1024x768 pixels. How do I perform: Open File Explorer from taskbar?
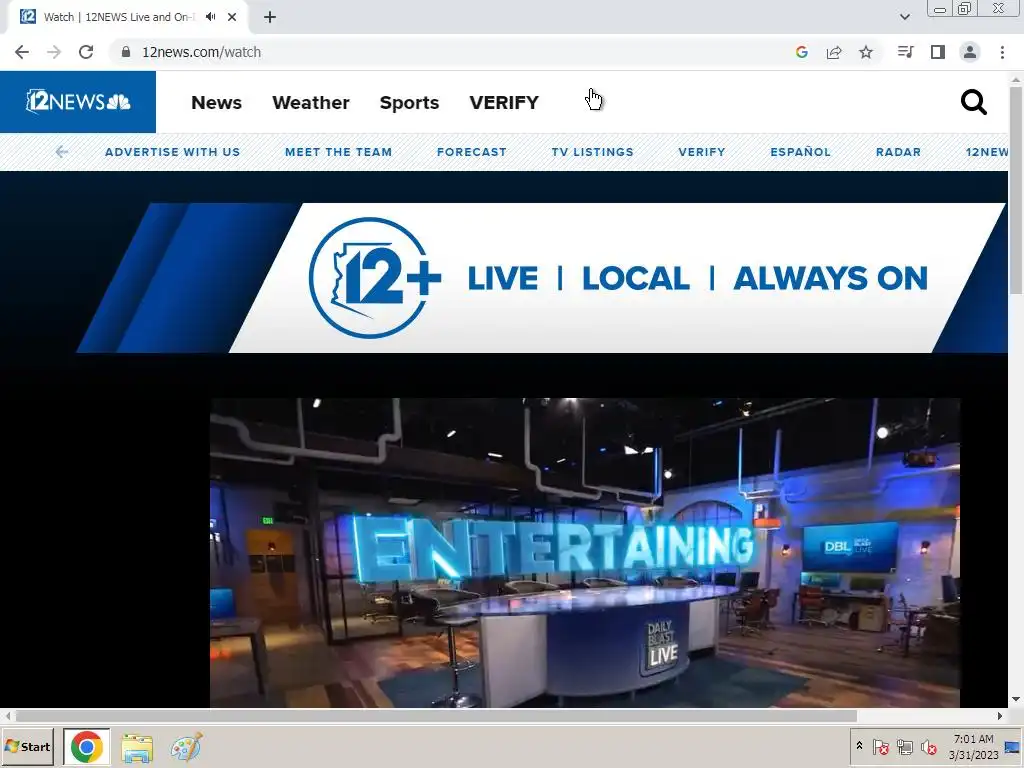tap(137, 748)
